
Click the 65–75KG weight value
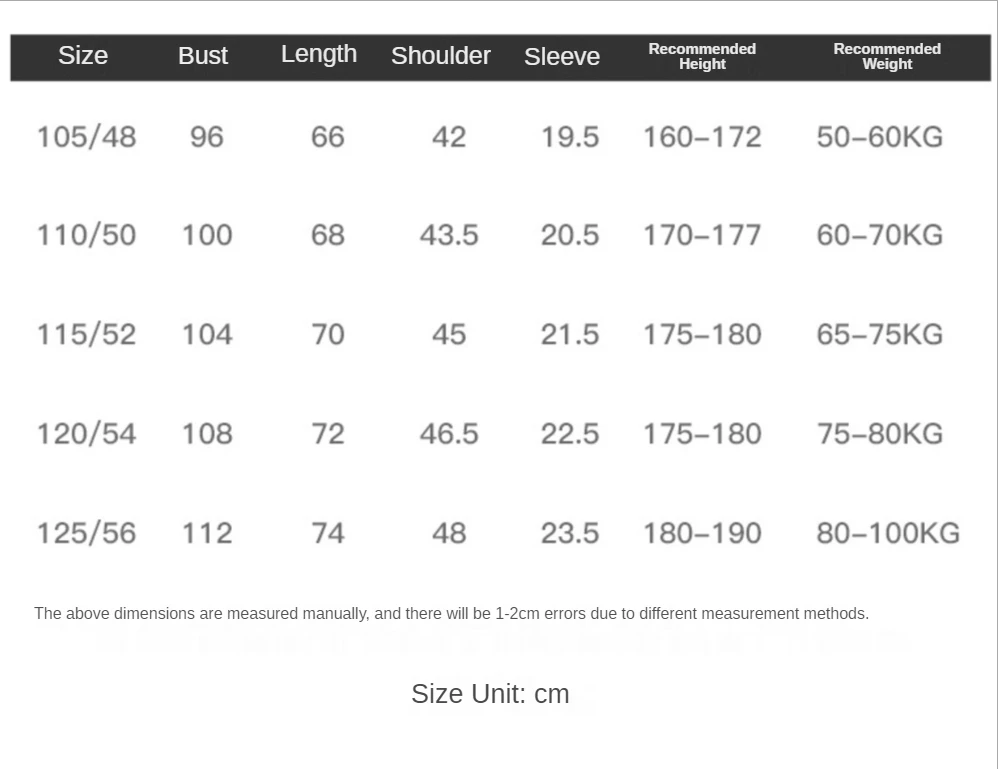click(x=880, y=334)
